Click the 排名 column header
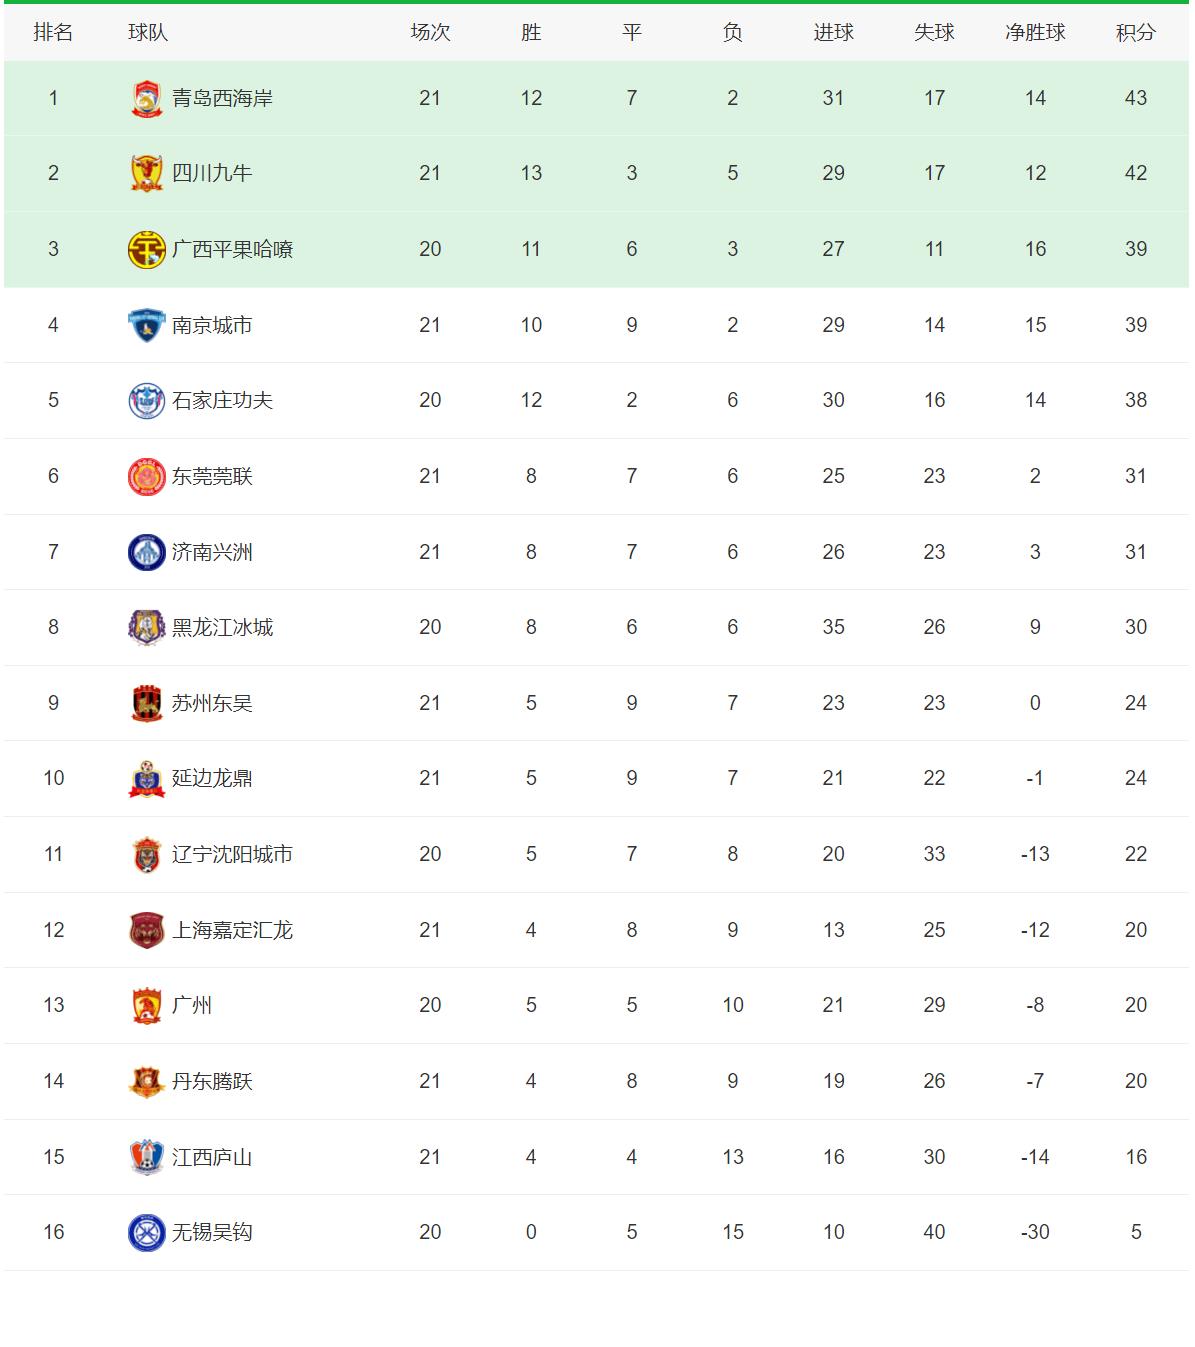 (53, 32)
